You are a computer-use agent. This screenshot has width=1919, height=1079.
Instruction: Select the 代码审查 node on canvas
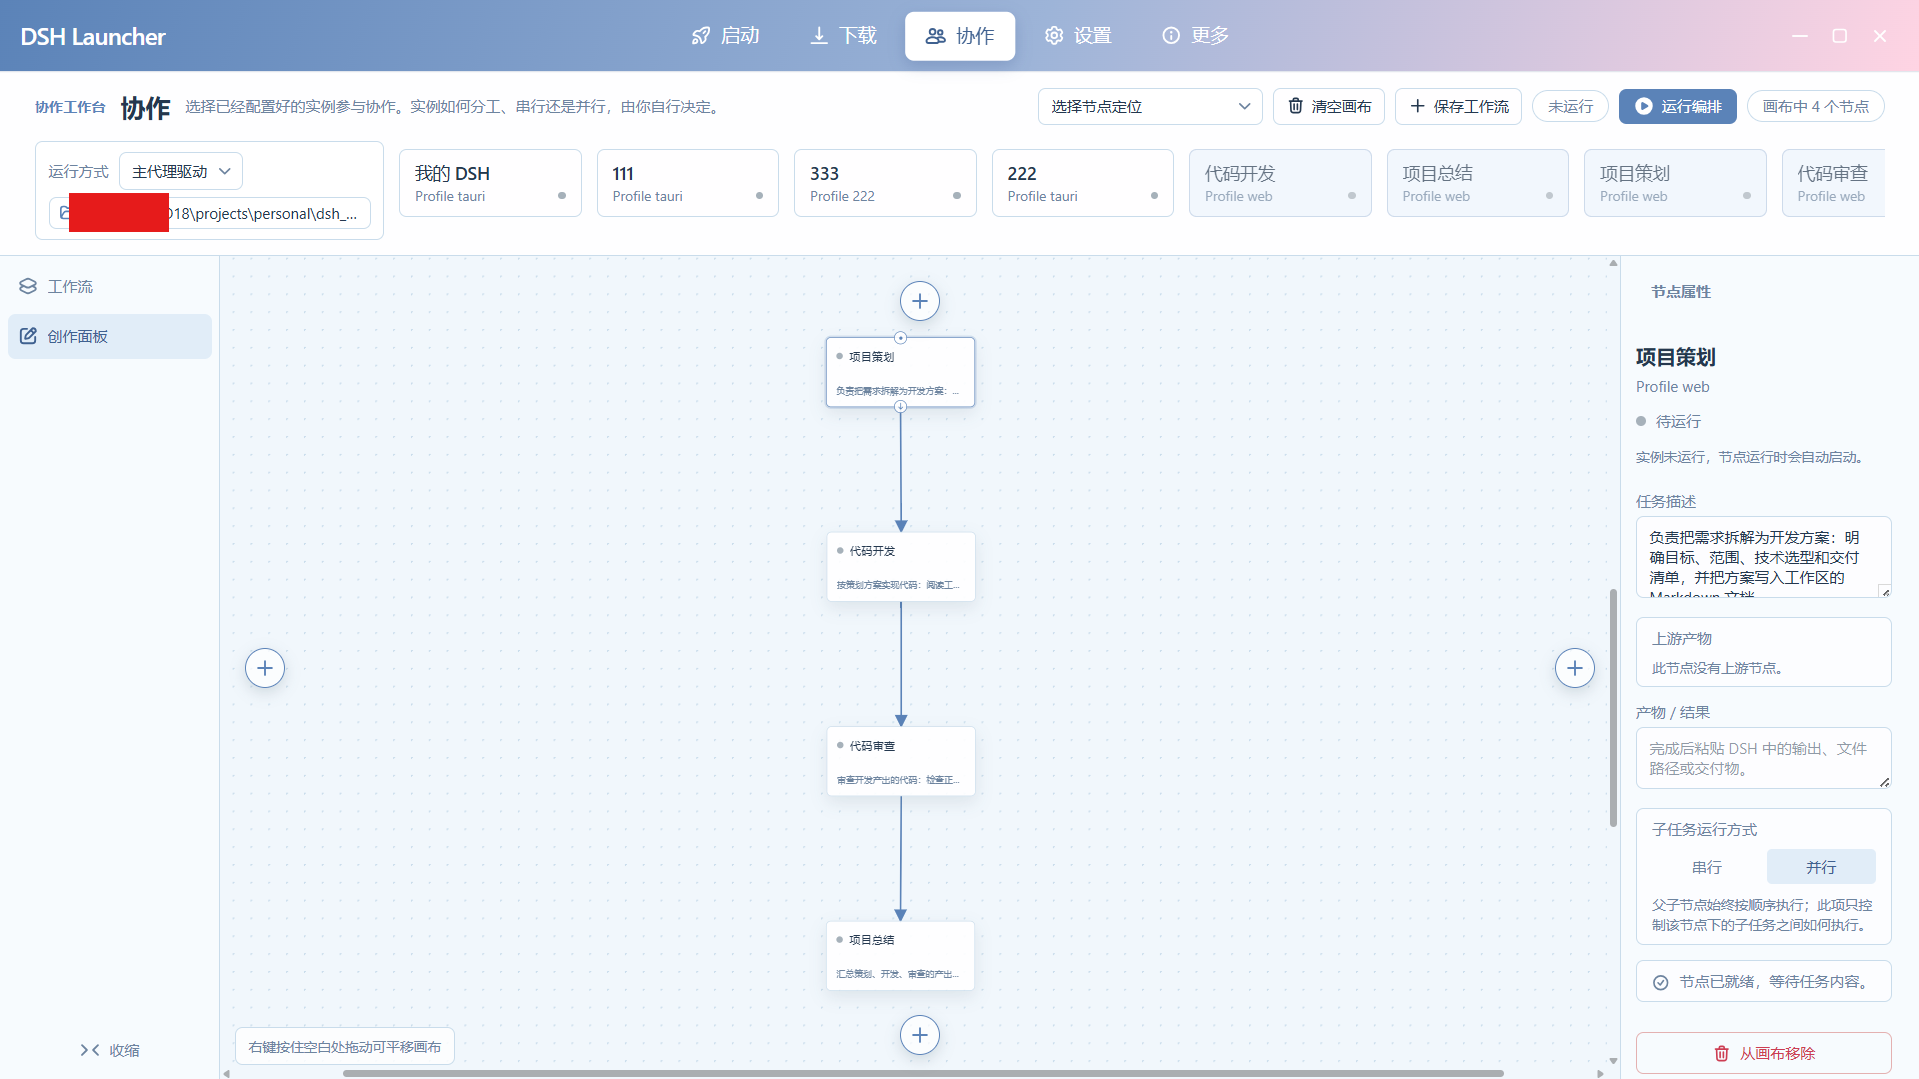pyautogui.click(x=900, y=761)
